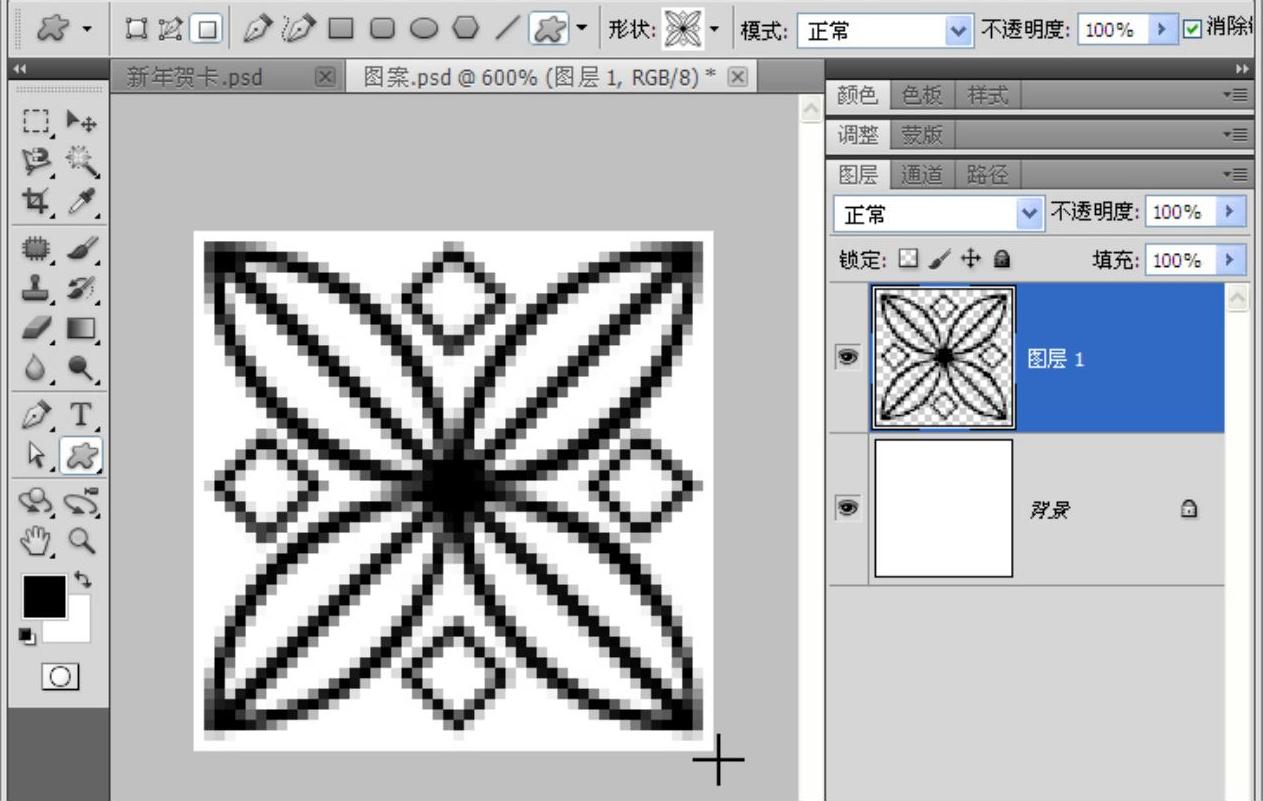Select the Zoom tool in toolbox
1263x801 pixels.
(80, 541)
